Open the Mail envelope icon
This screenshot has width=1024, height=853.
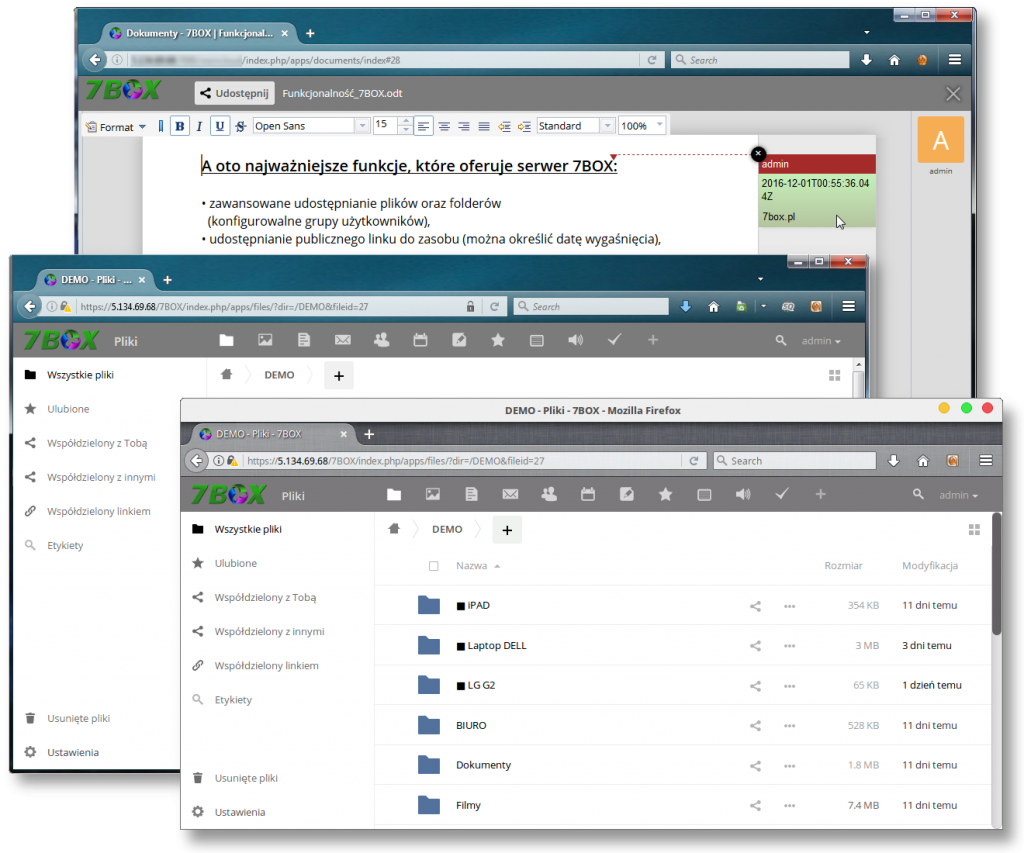pos(510,494)
